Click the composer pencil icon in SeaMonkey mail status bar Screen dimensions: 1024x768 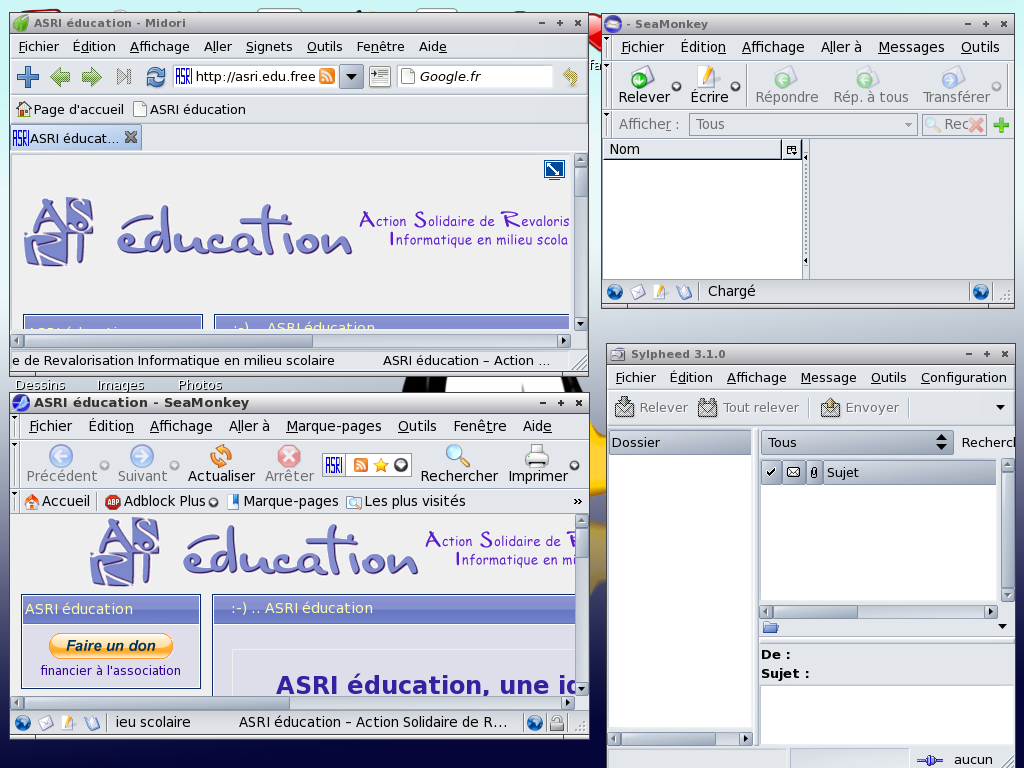click(x=660, y=292)
